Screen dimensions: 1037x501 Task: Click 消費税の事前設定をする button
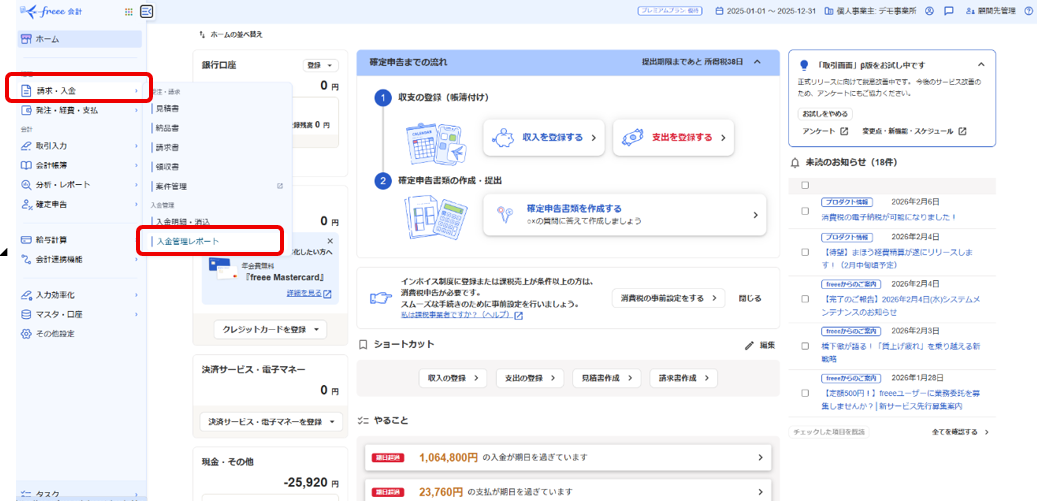pyautogui.click(x=668, y=298)
